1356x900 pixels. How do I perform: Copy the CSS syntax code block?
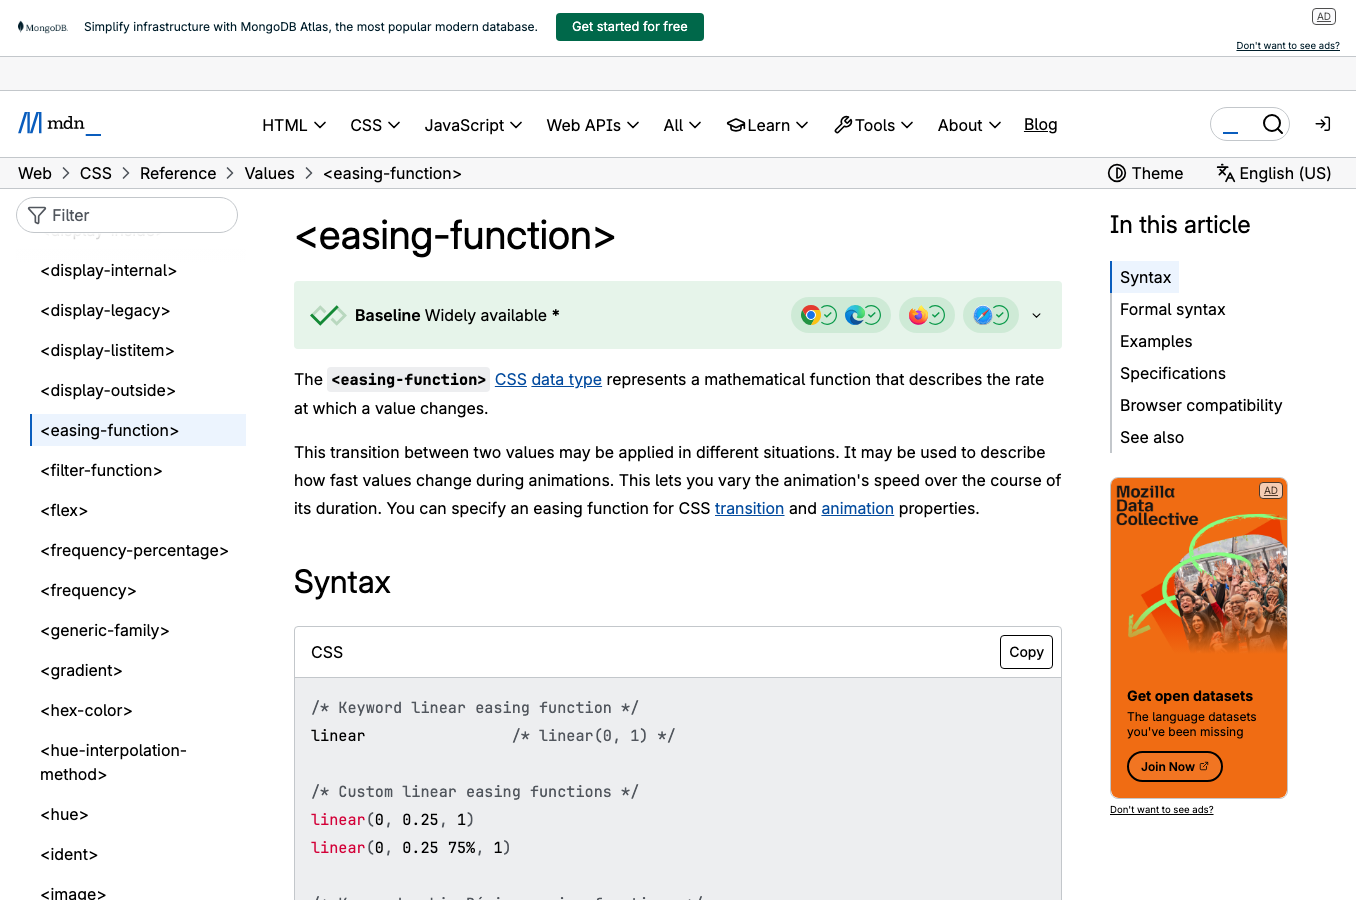1026,651
